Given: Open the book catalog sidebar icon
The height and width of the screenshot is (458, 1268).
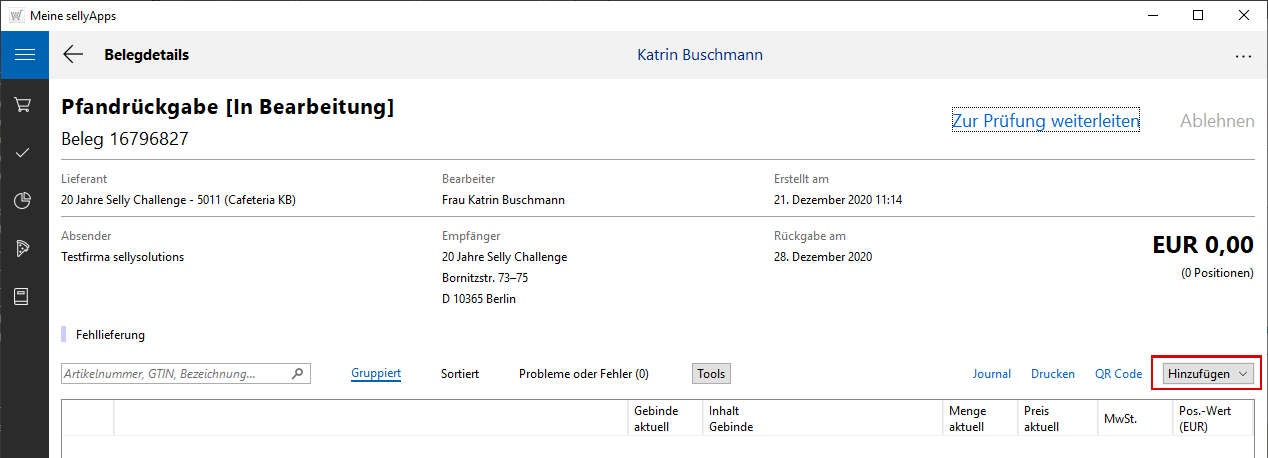Looking at the screenshot, I should click(x=24, y=297).
